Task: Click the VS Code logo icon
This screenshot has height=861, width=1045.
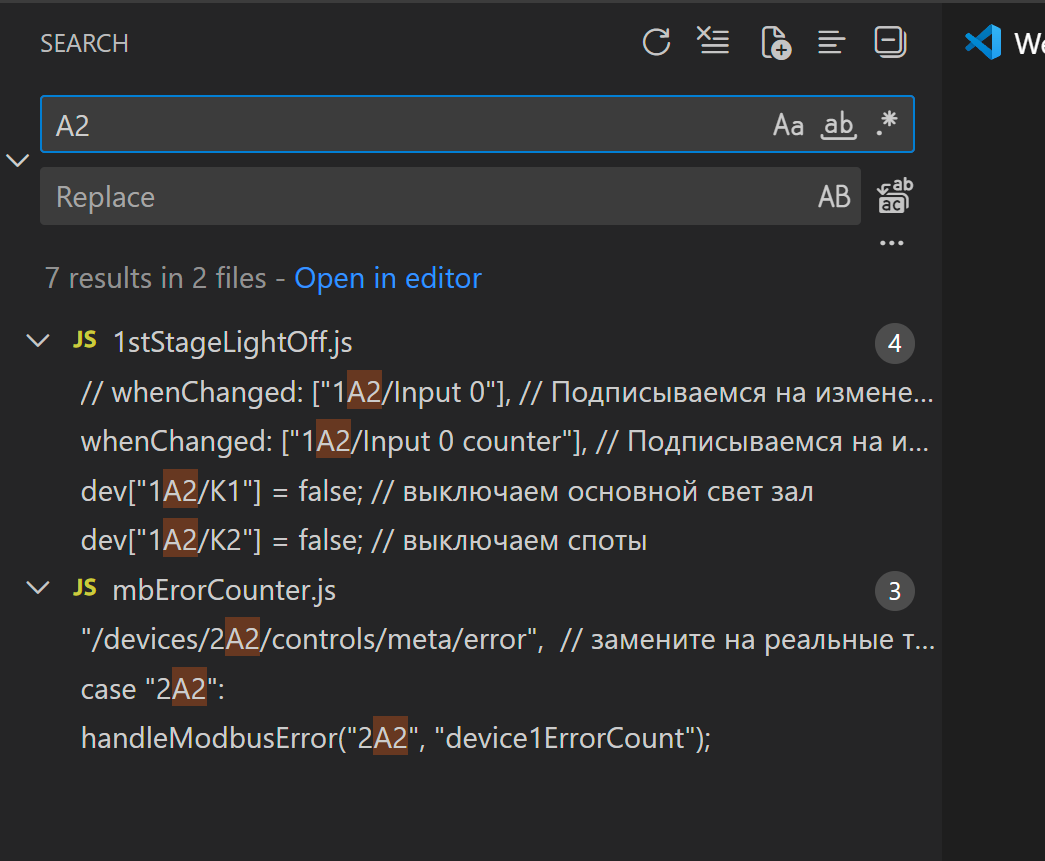Action: [x=983, y=42]
